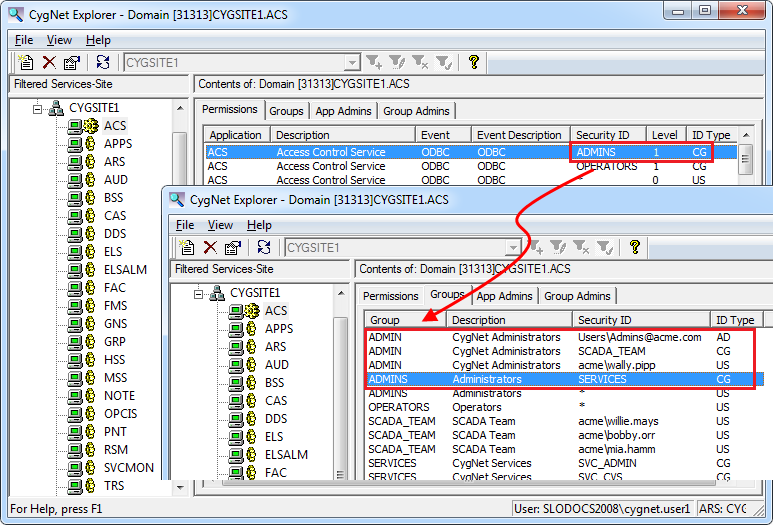Open Properties icon in the front window toolbar
Viewport: 773px width, 525px height.
click(x=233, y=247)
